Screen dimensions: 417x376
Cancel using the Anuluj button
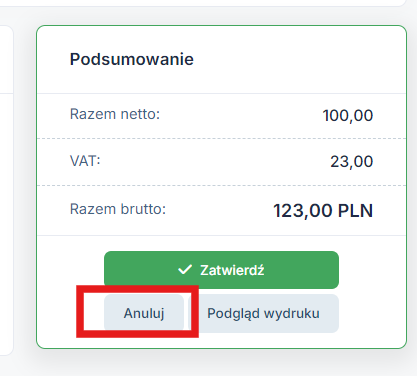(x=144, y=313)
